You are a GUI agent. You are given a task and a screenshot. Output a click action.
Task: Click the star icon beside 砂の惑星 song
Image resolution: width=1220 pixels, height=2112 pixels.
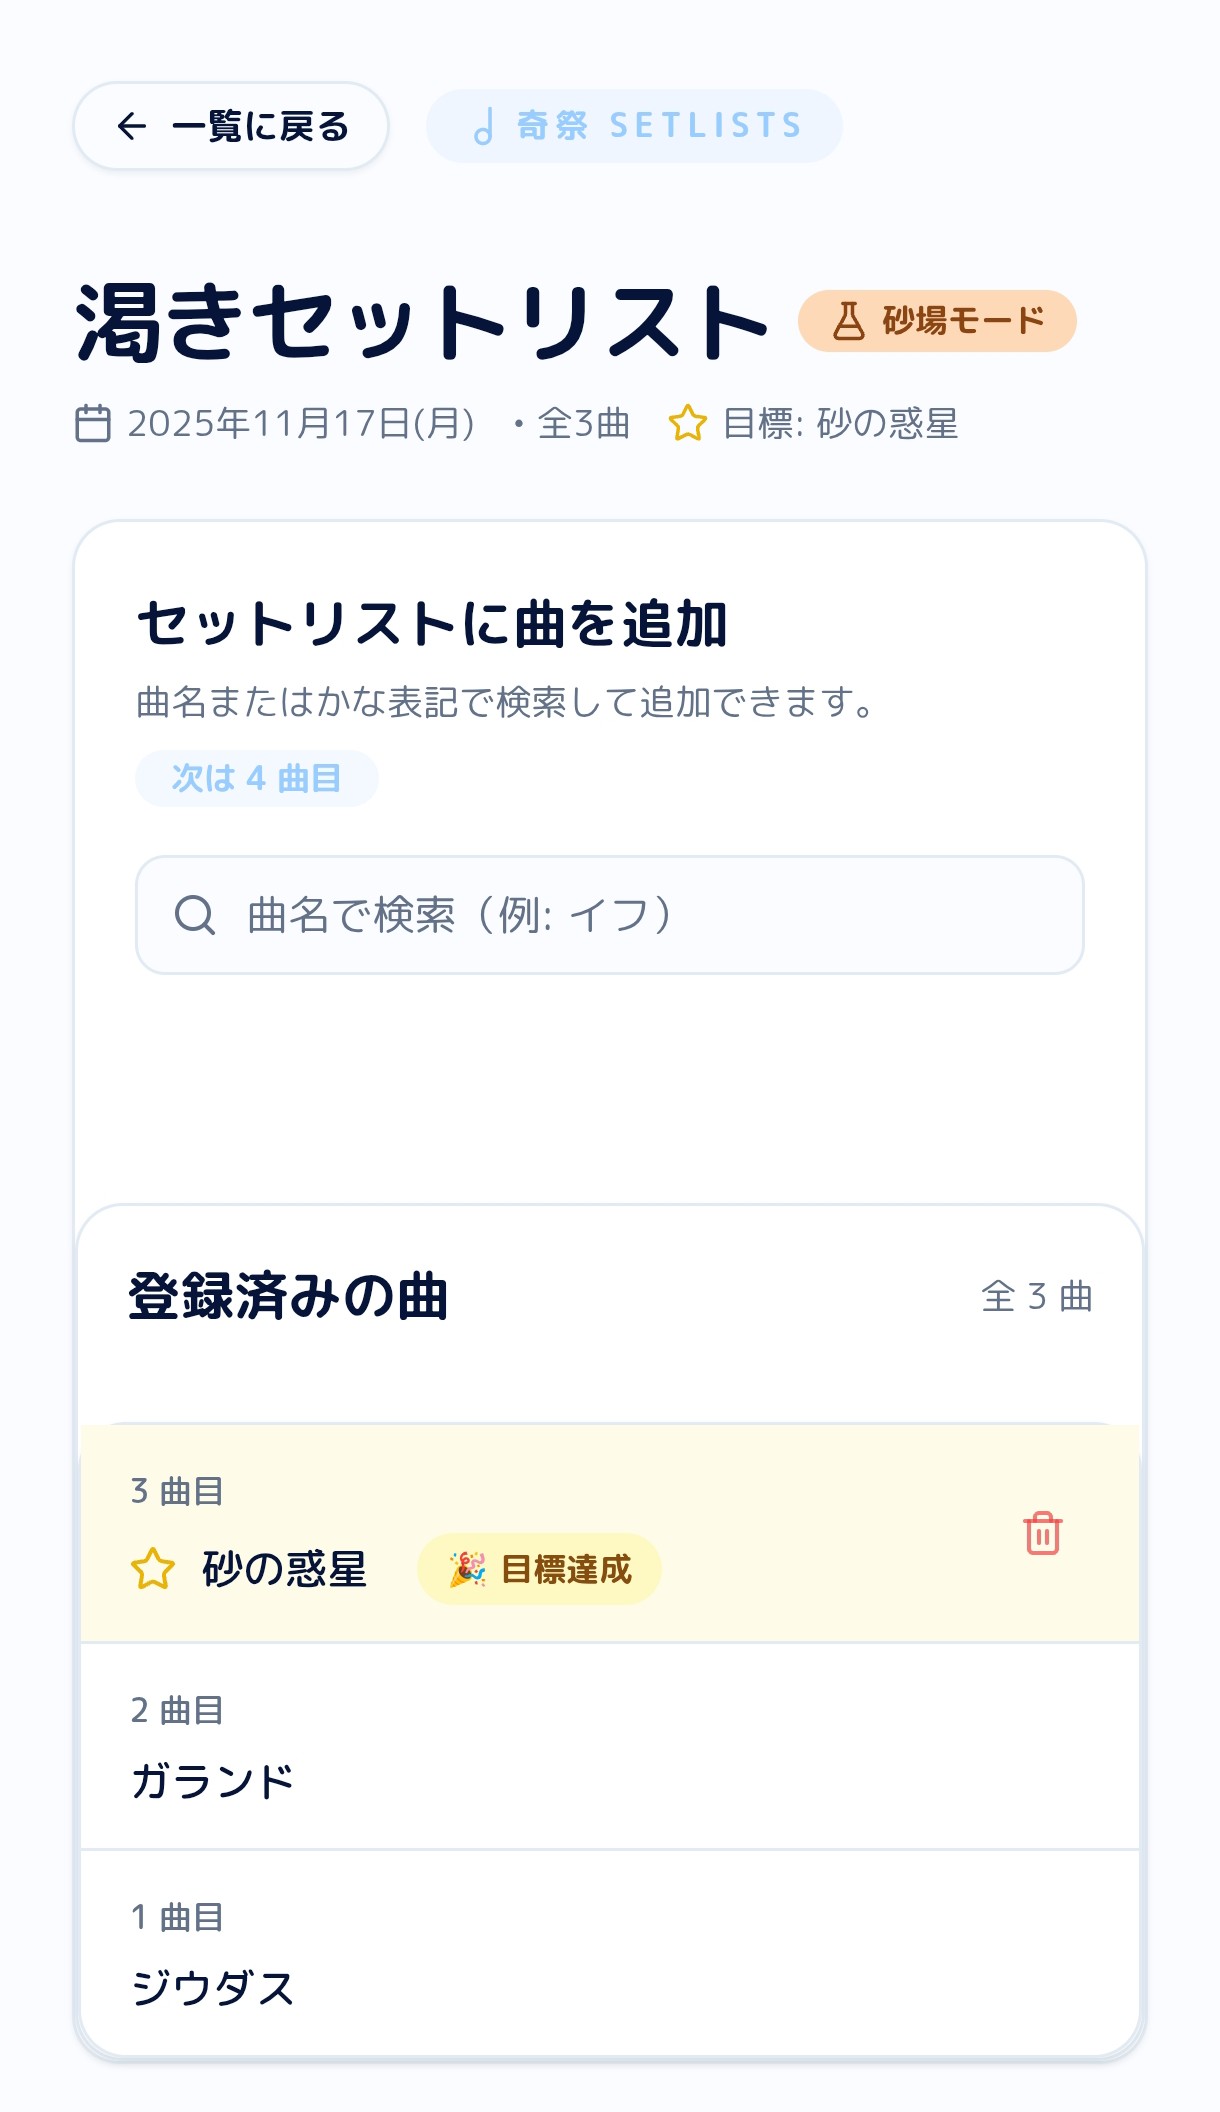[153, 1569]
